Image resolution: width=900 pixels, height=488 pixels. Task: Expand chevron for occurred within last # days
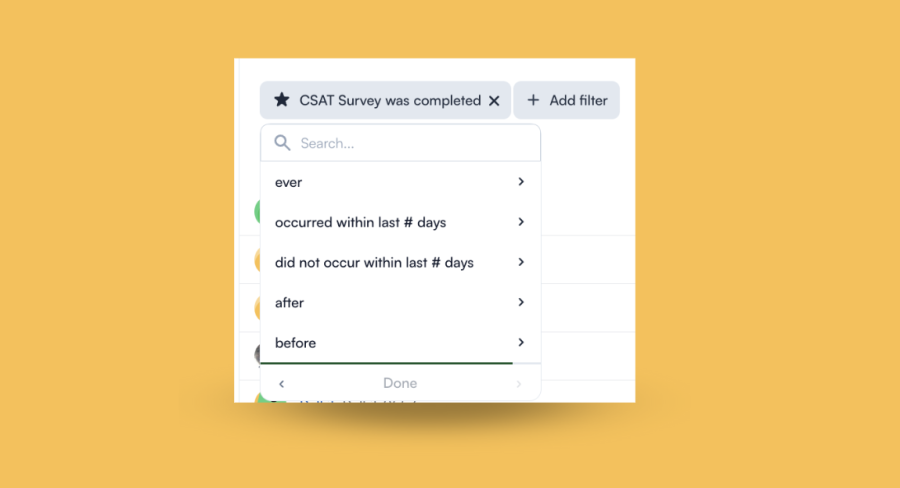tap(521, 222)
